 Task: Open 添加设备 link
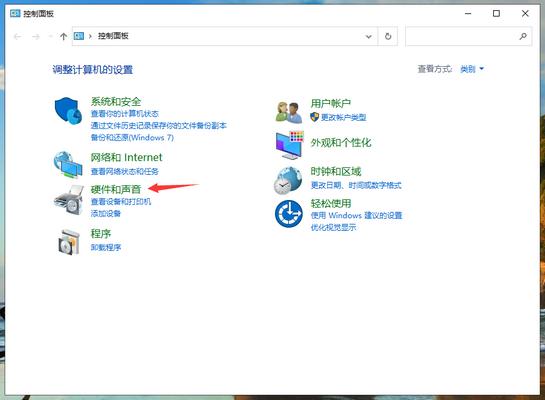[106, 213]
